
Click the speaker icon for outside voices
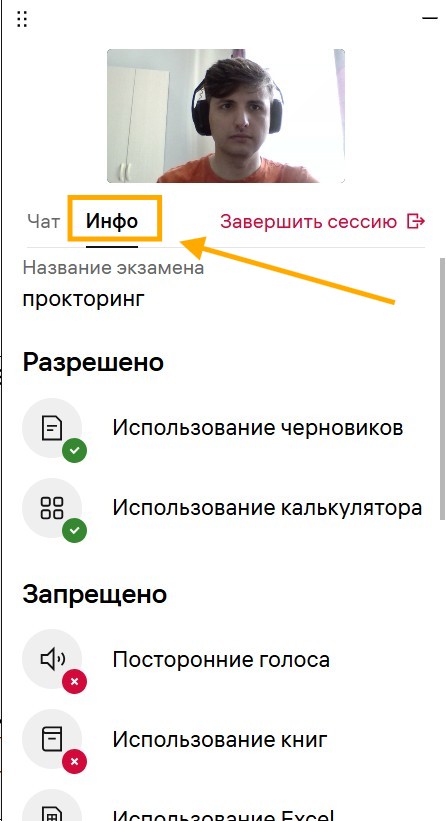tap(52, 659)
